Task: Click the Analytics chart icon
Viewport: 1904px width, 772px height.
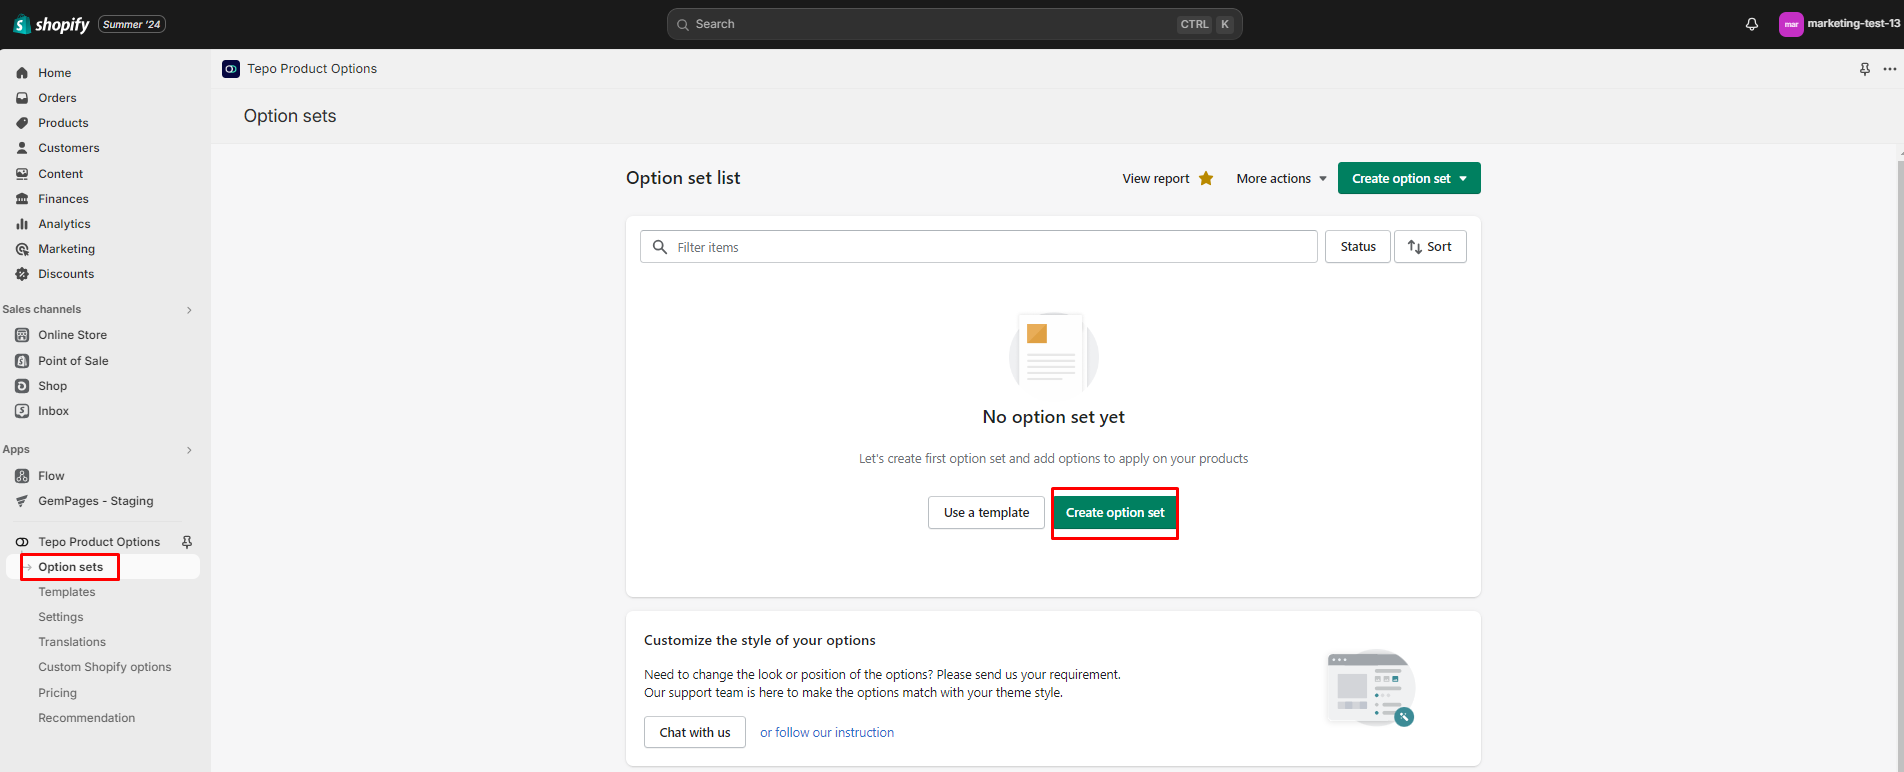Action: coord(22,224)
